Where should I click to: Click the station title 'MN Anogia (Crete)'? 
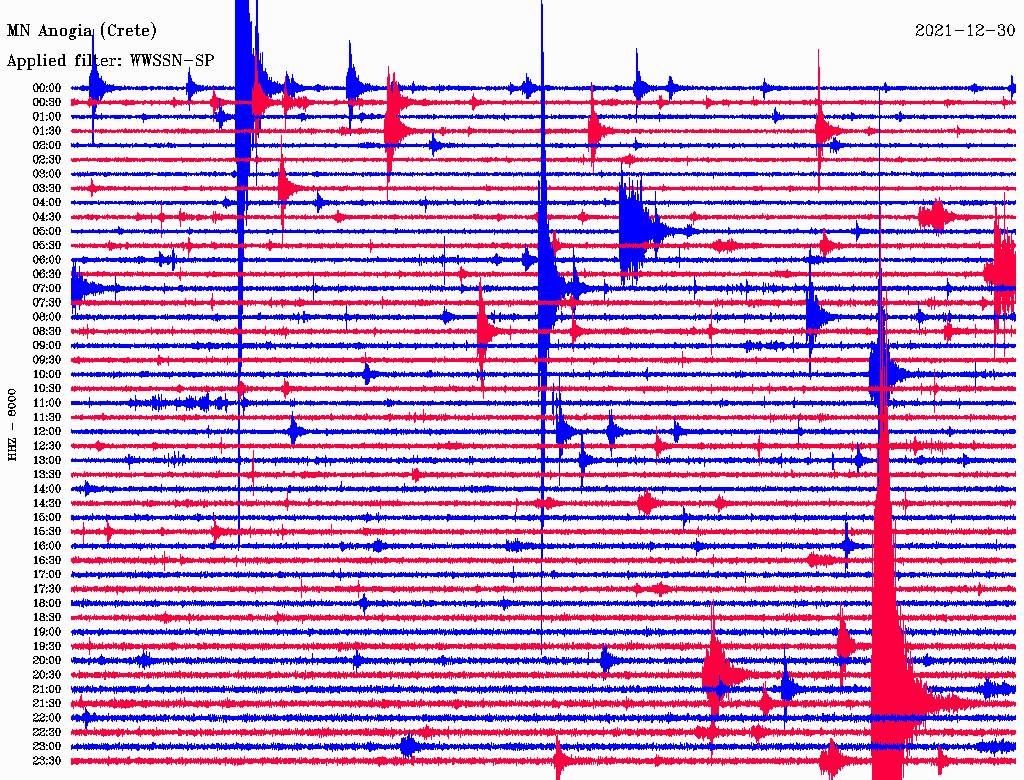click(x=82, y=31)
